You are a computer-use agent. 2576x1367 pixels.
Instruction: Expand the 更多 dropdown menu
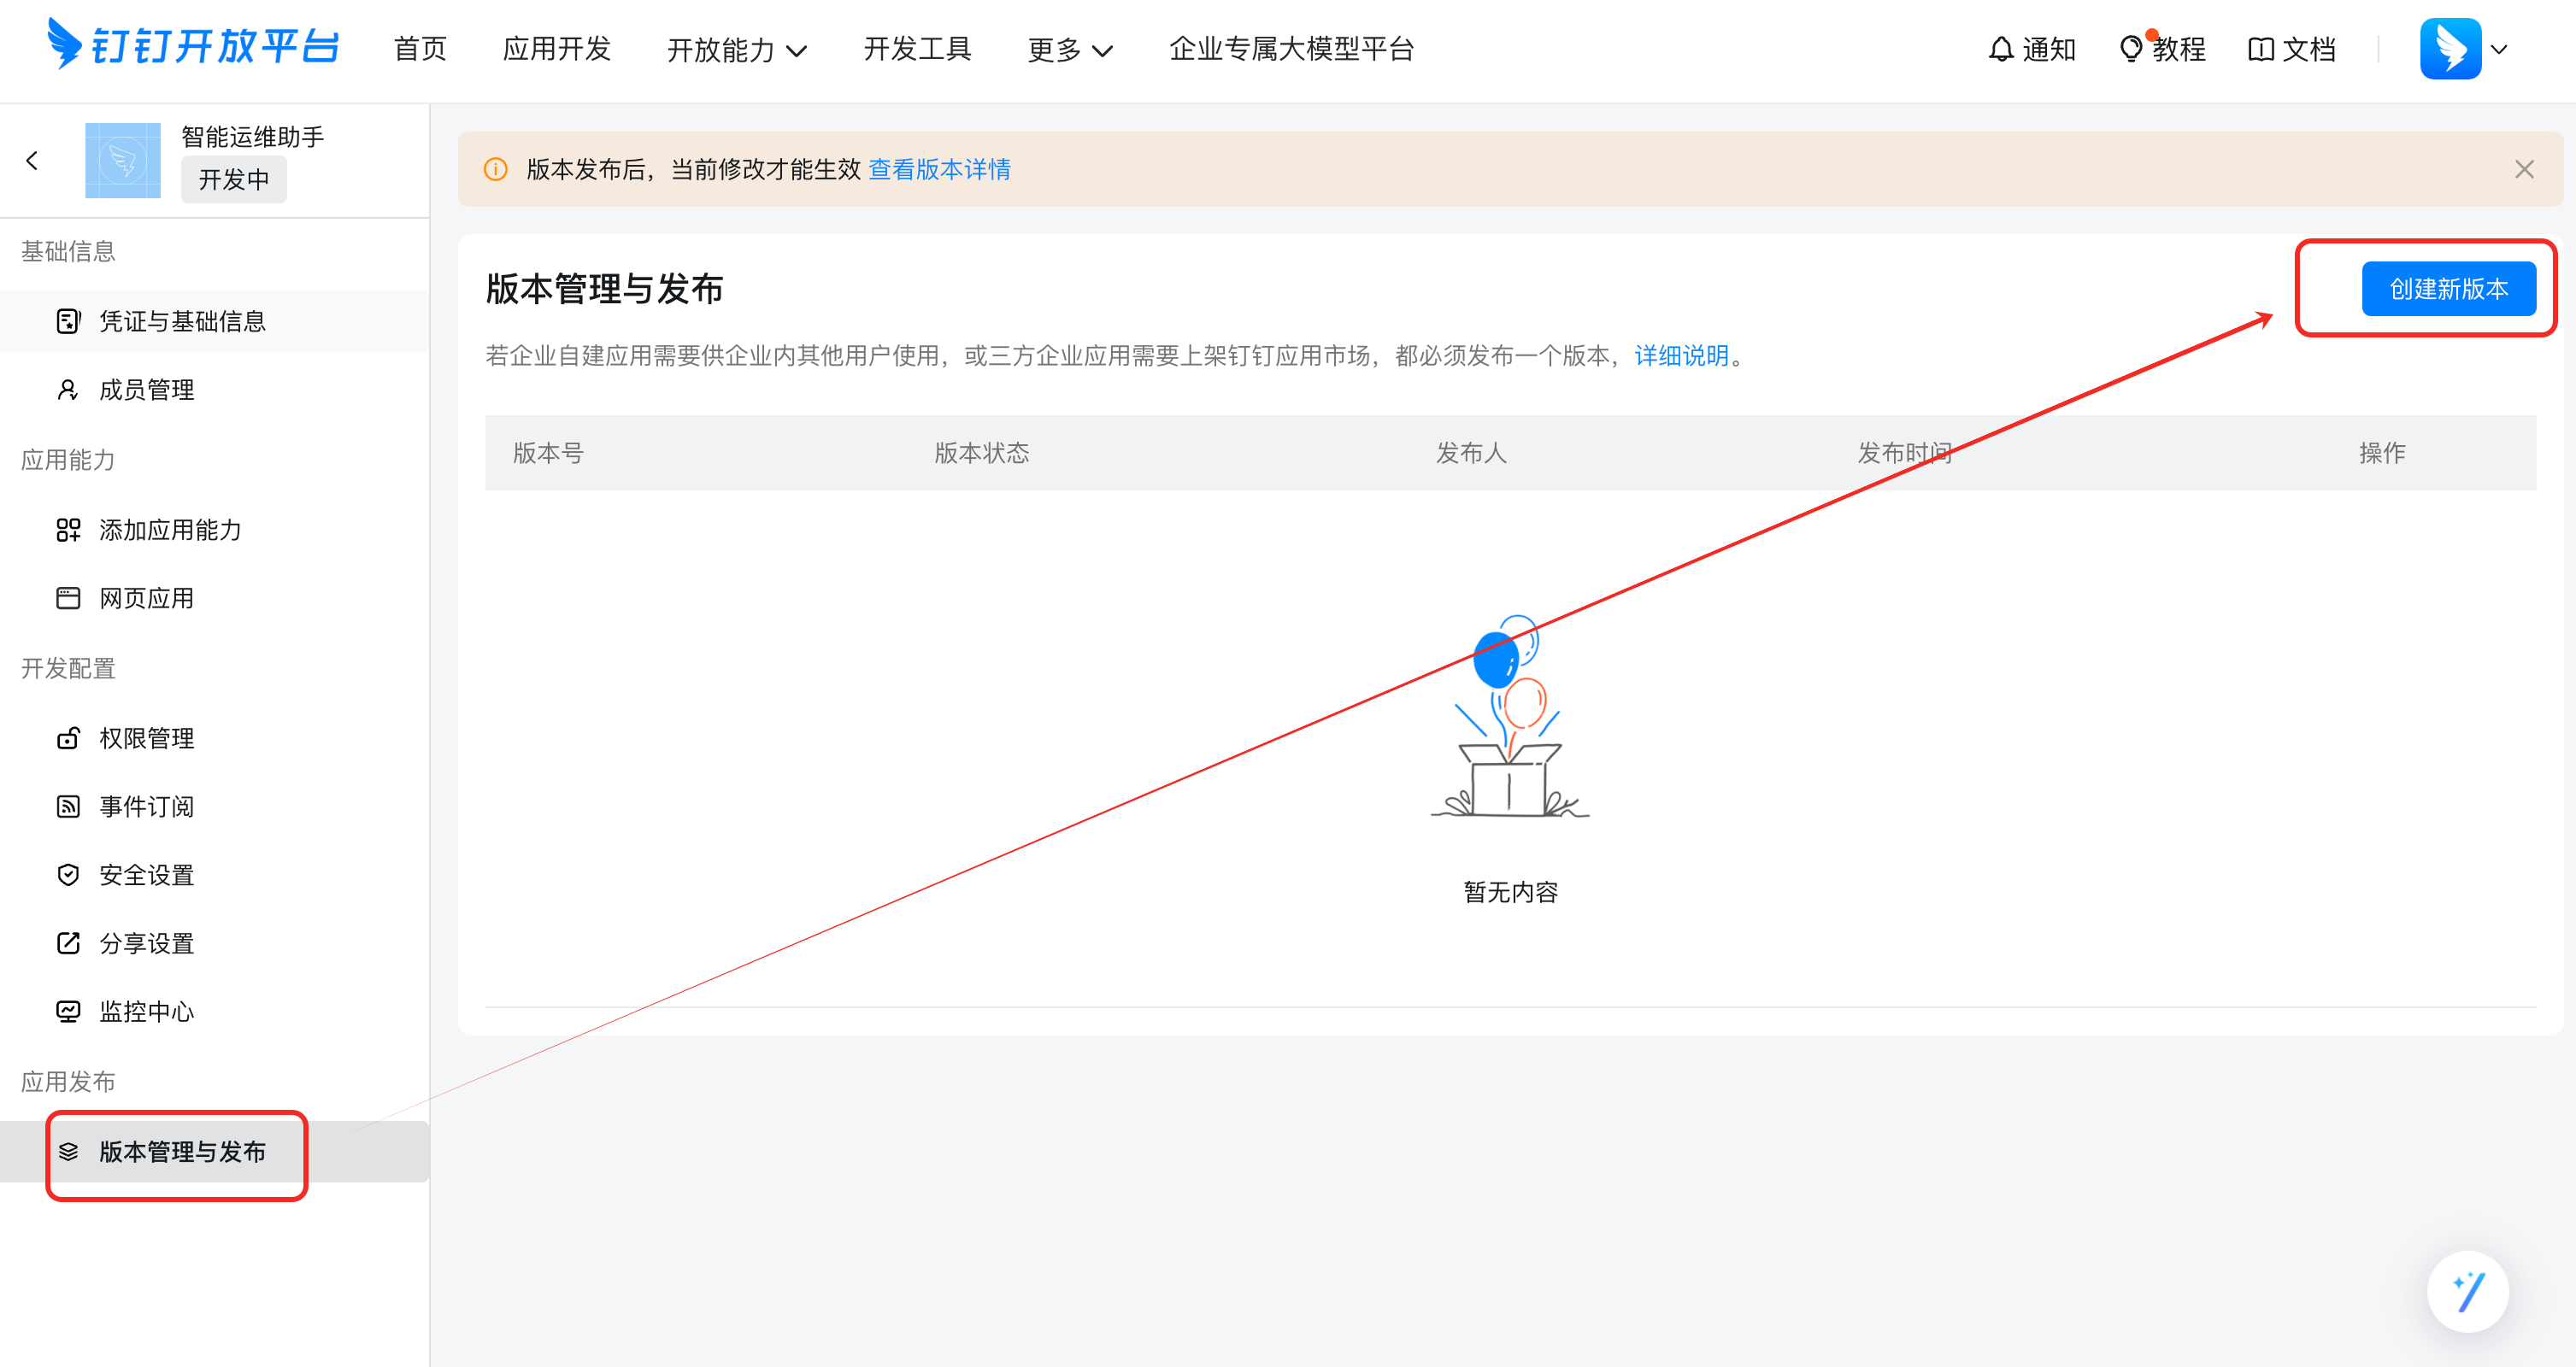tap(1070, 49)
